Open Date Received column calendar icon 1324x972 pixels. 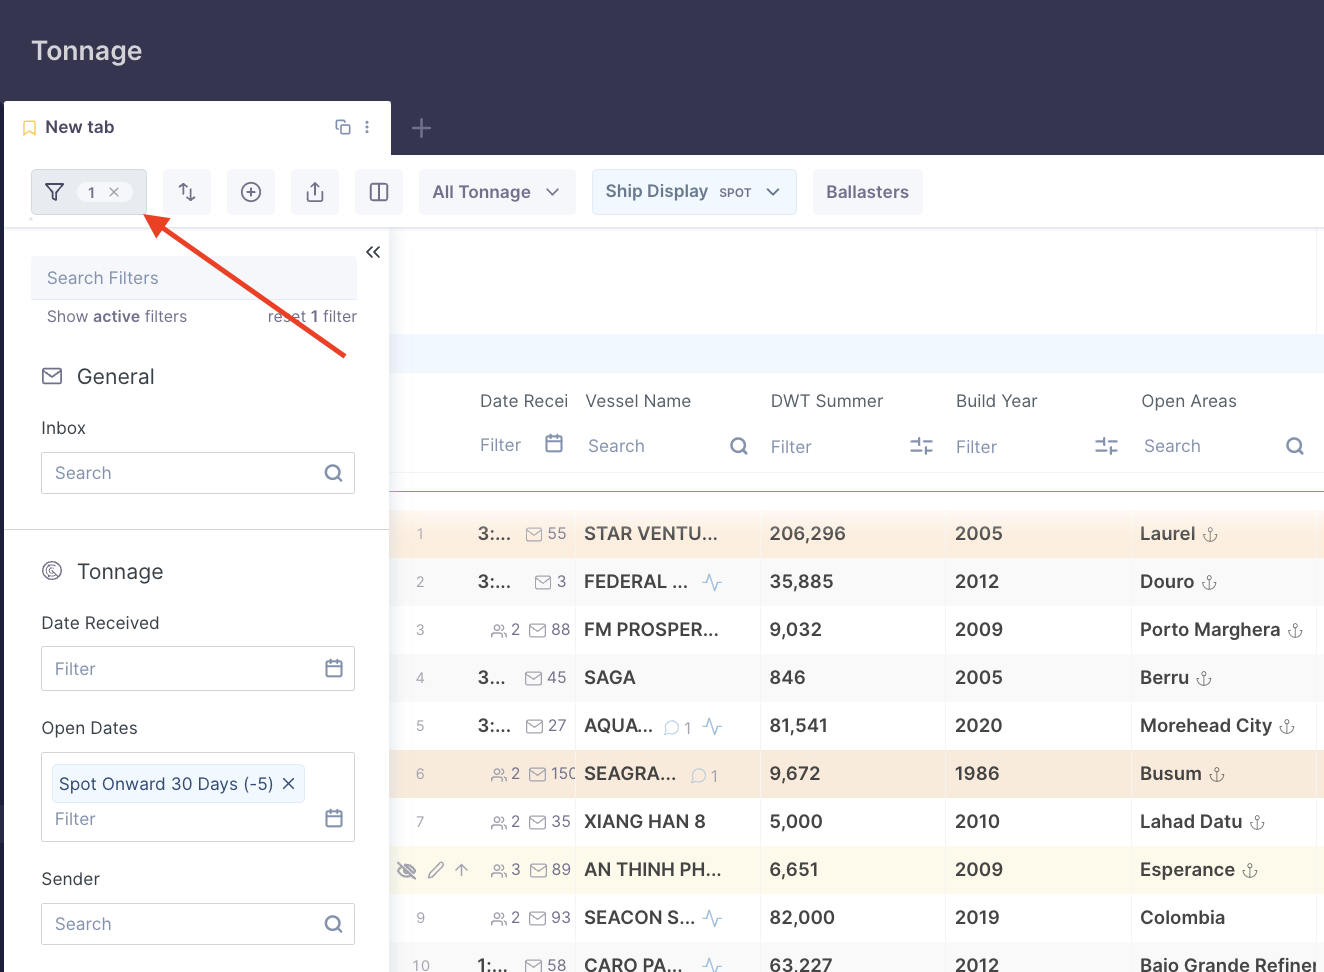click(554, 444)
